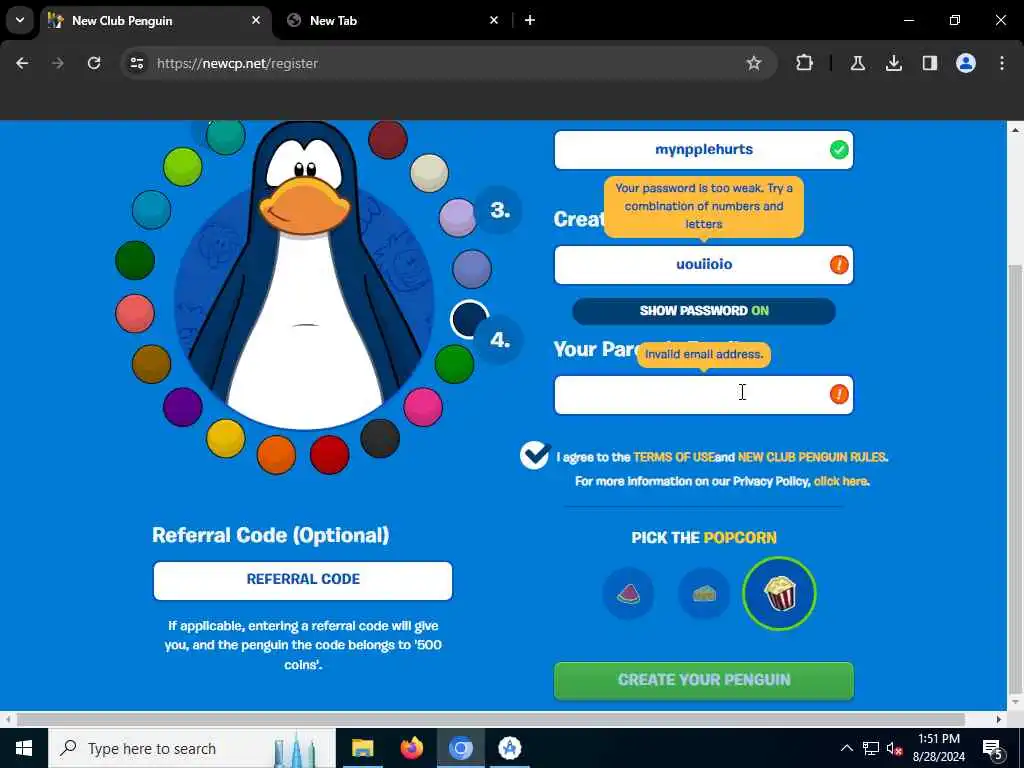This screenshot has width=1024, height=768.
Task: Toggle SHOW PASSWORD ON switch
Action: pyautogui.click(x=704, y=311)
